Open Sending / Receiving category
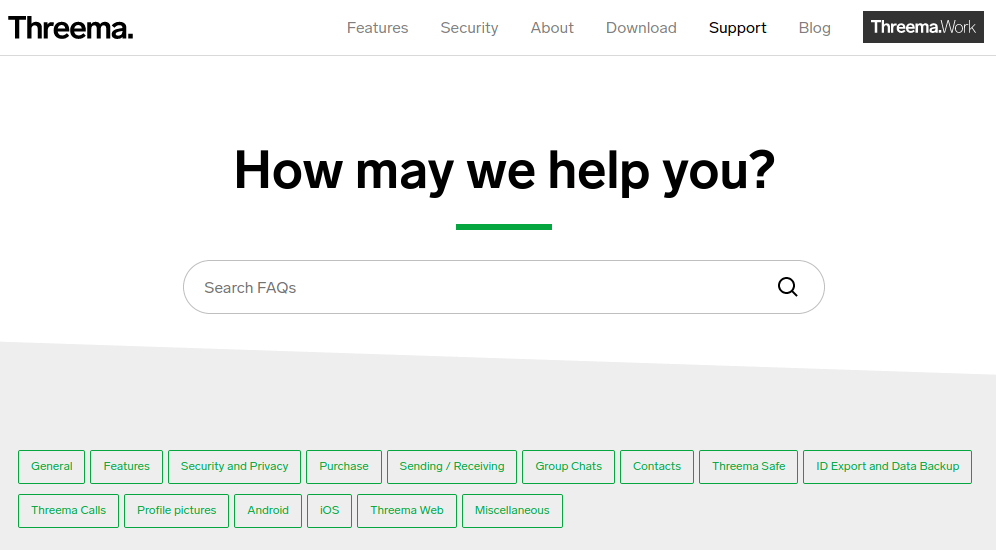The width and height of the screenshot is (996, 550). tap(452, 467)
